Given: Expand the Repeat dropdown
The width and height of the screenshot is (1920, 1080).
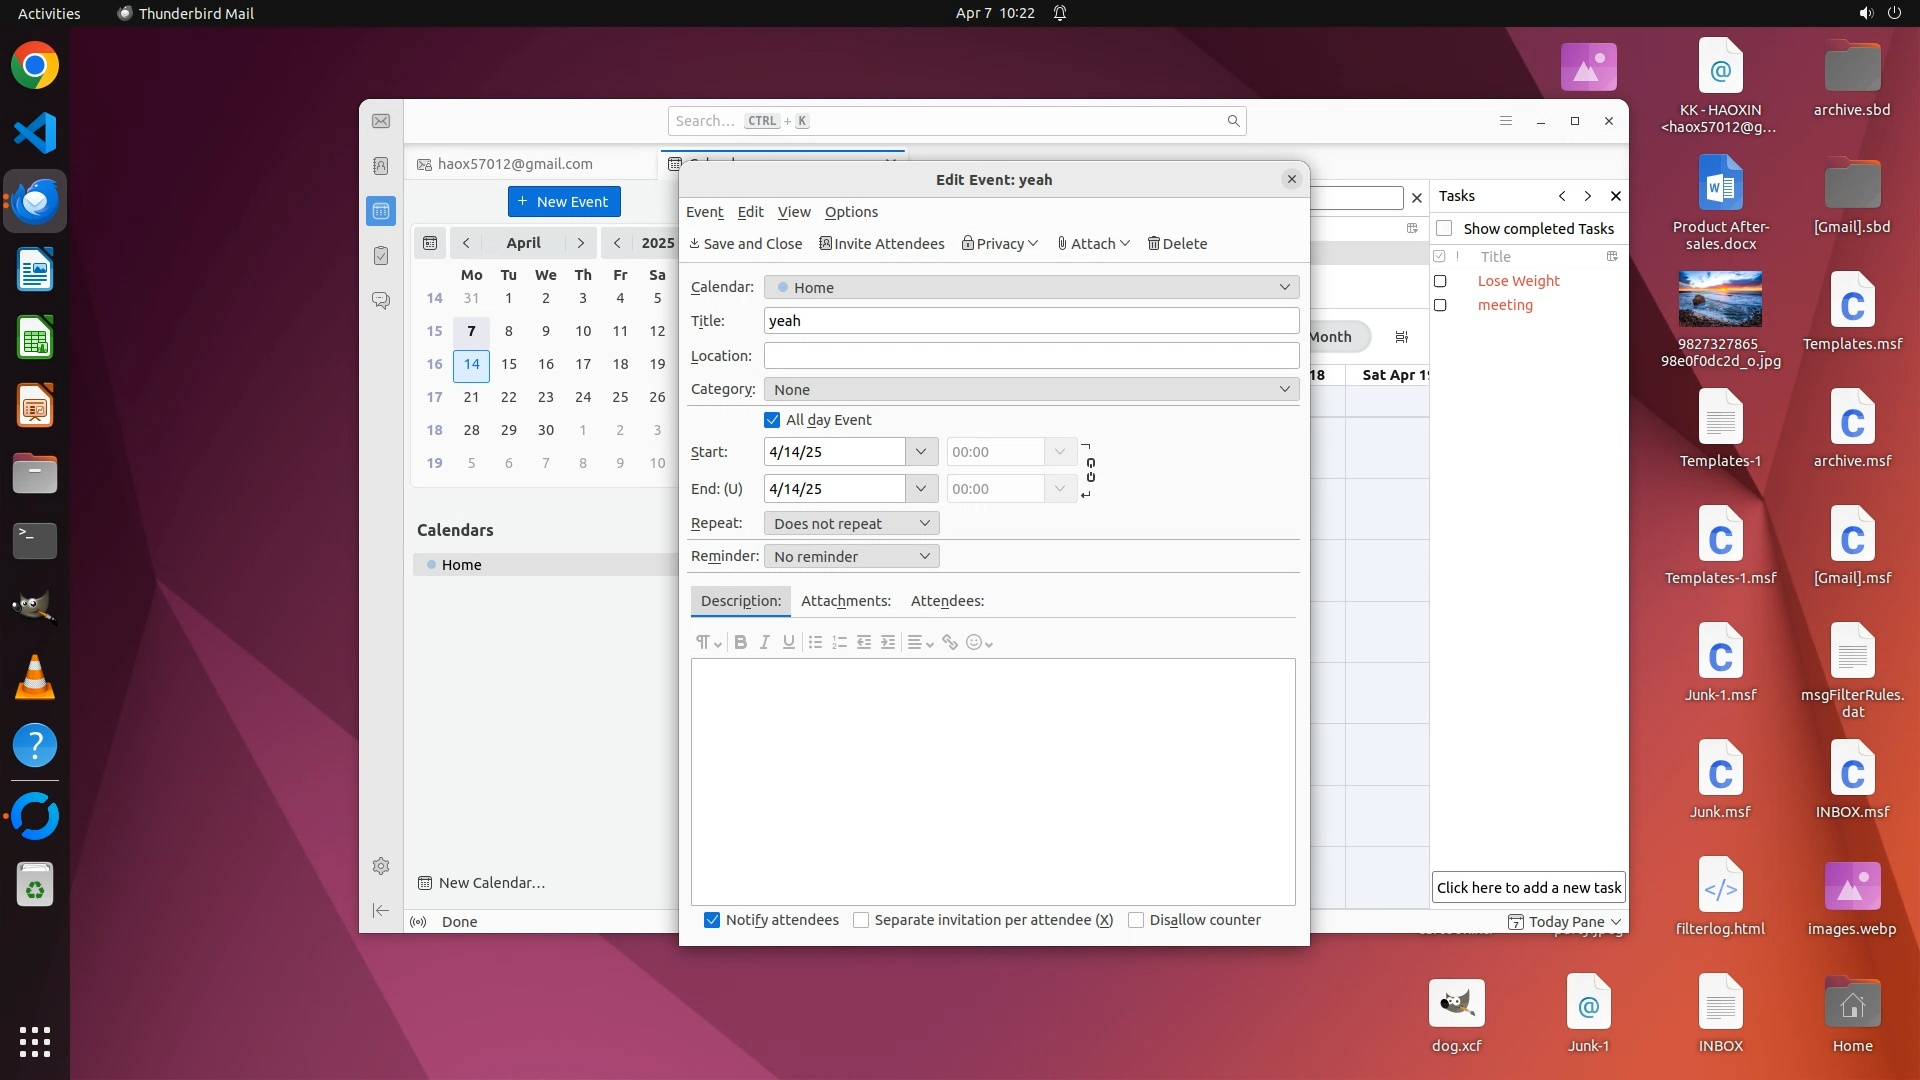Looking at the screenshot, I should (851, 523).
